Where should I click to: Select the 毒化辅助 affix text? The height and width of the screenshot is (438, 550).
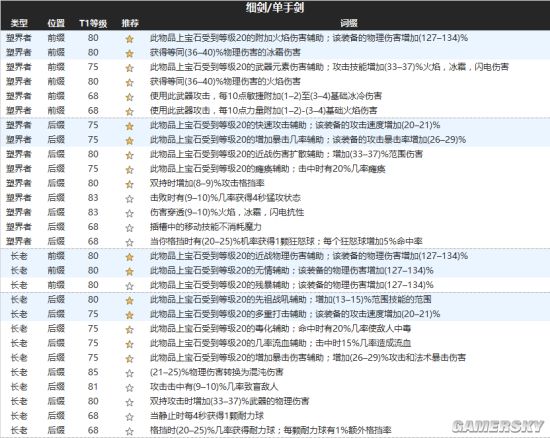point(280,329)
